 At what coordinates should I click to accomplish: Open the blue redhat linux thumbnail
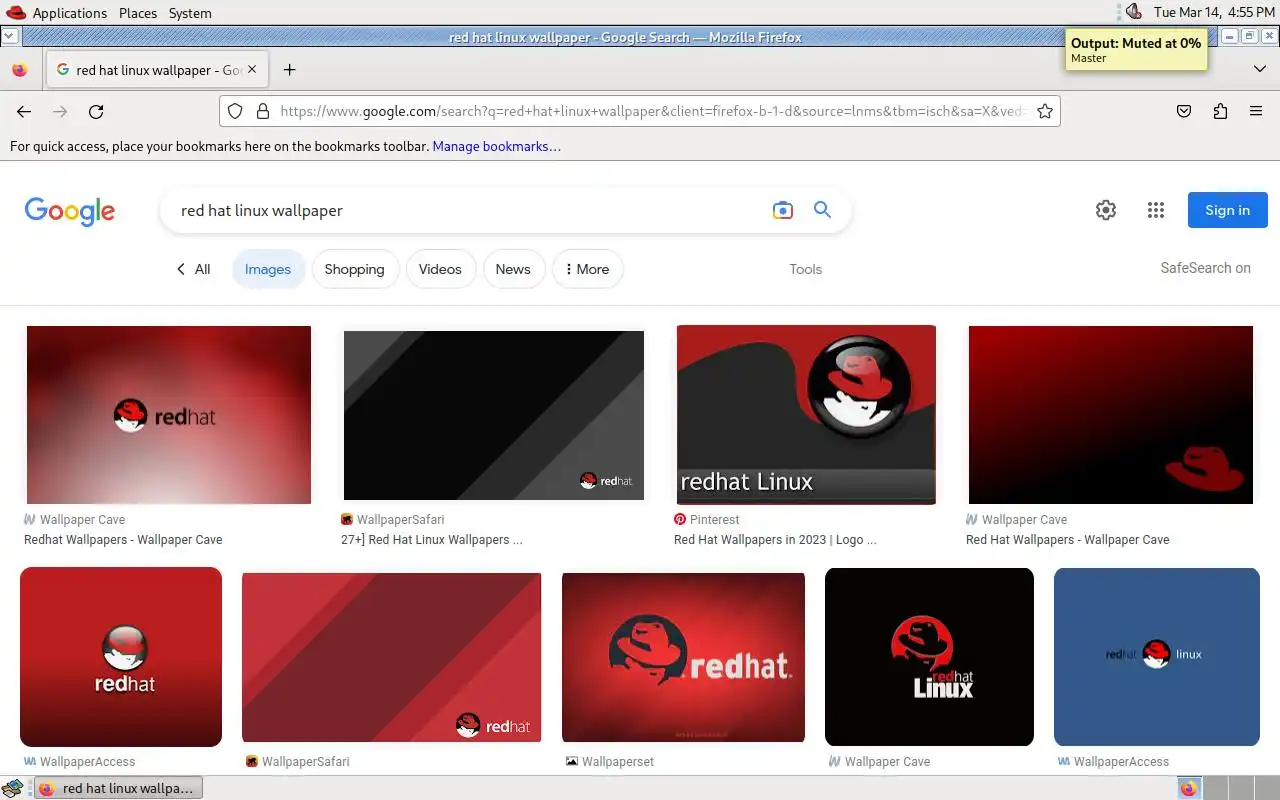[1156, 657]
